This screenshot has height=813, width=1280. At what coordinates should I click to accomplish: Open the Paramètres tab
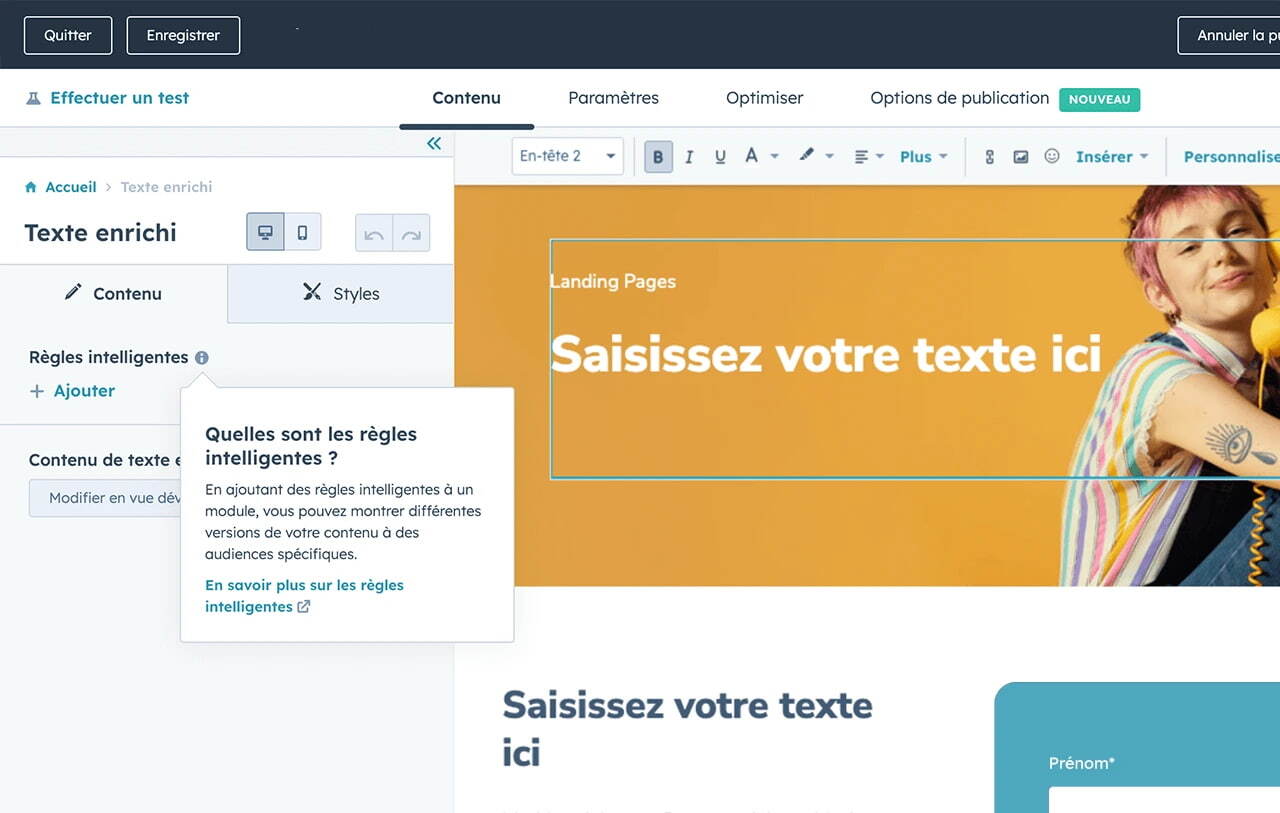point(613,98)
